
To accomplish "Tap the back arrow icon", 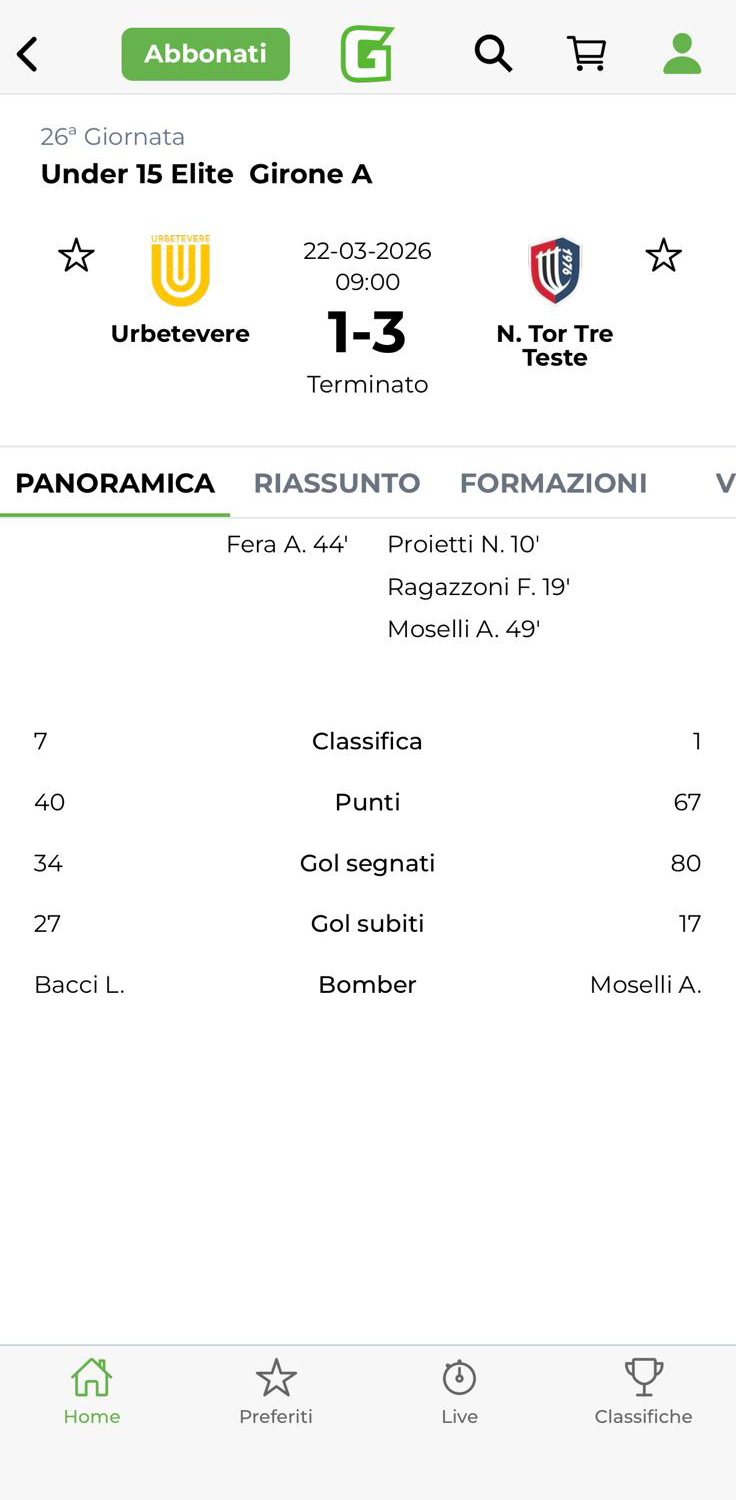I will (28, 54).
